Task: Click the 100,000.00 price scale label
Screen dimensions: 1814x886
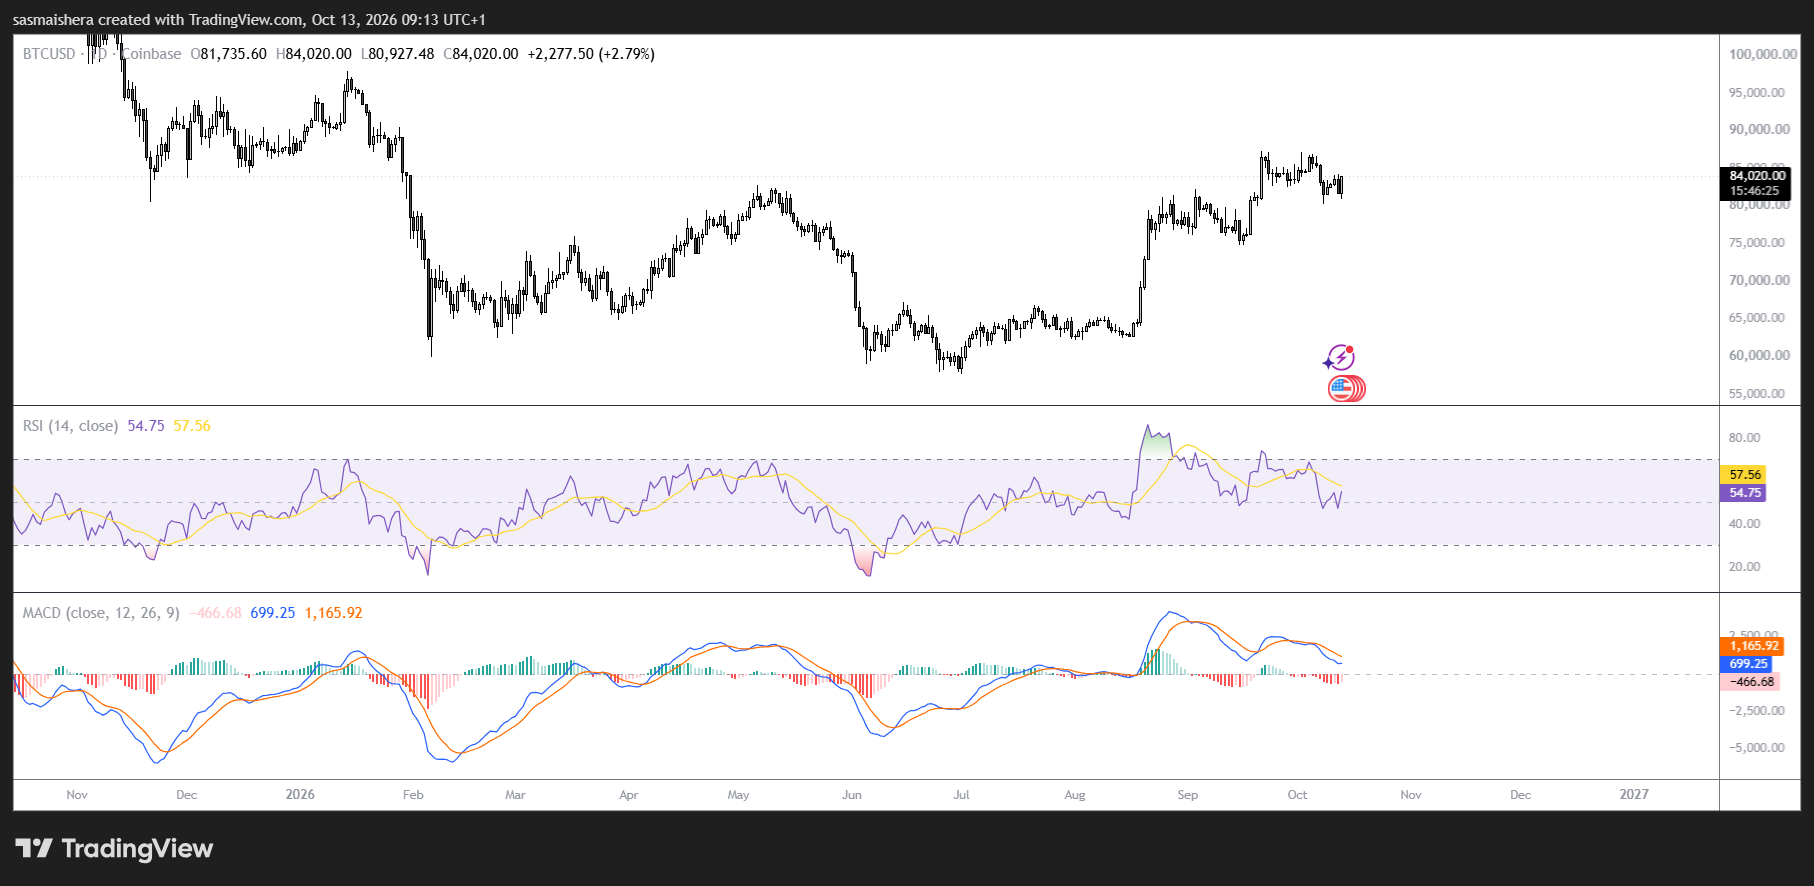Action: pyautogui.click(x=1763, y=54)
